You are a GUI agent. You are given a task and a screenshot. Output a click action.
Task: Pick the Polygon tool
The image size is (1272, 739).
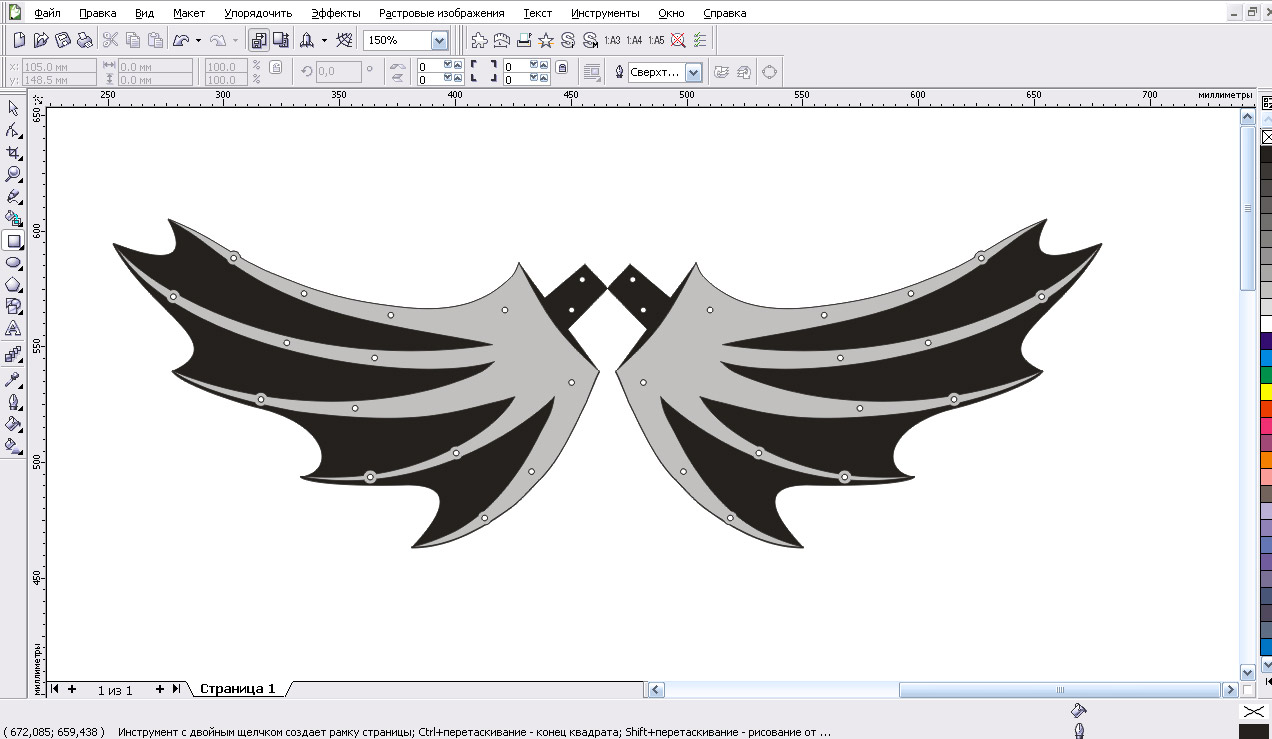[x=14, y=284]
